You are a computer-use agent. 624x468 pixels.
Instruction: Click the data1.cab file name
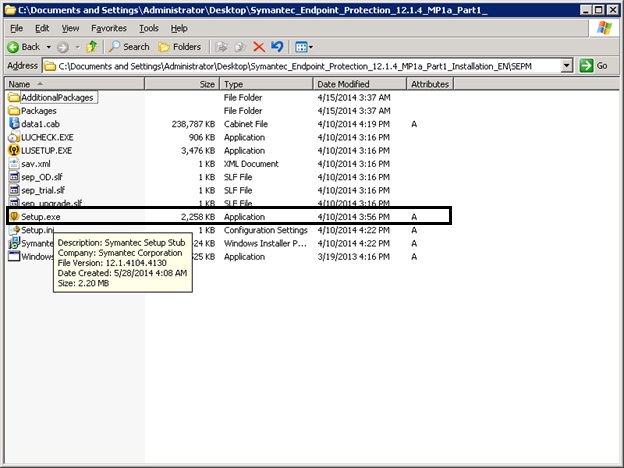point(40,124)
